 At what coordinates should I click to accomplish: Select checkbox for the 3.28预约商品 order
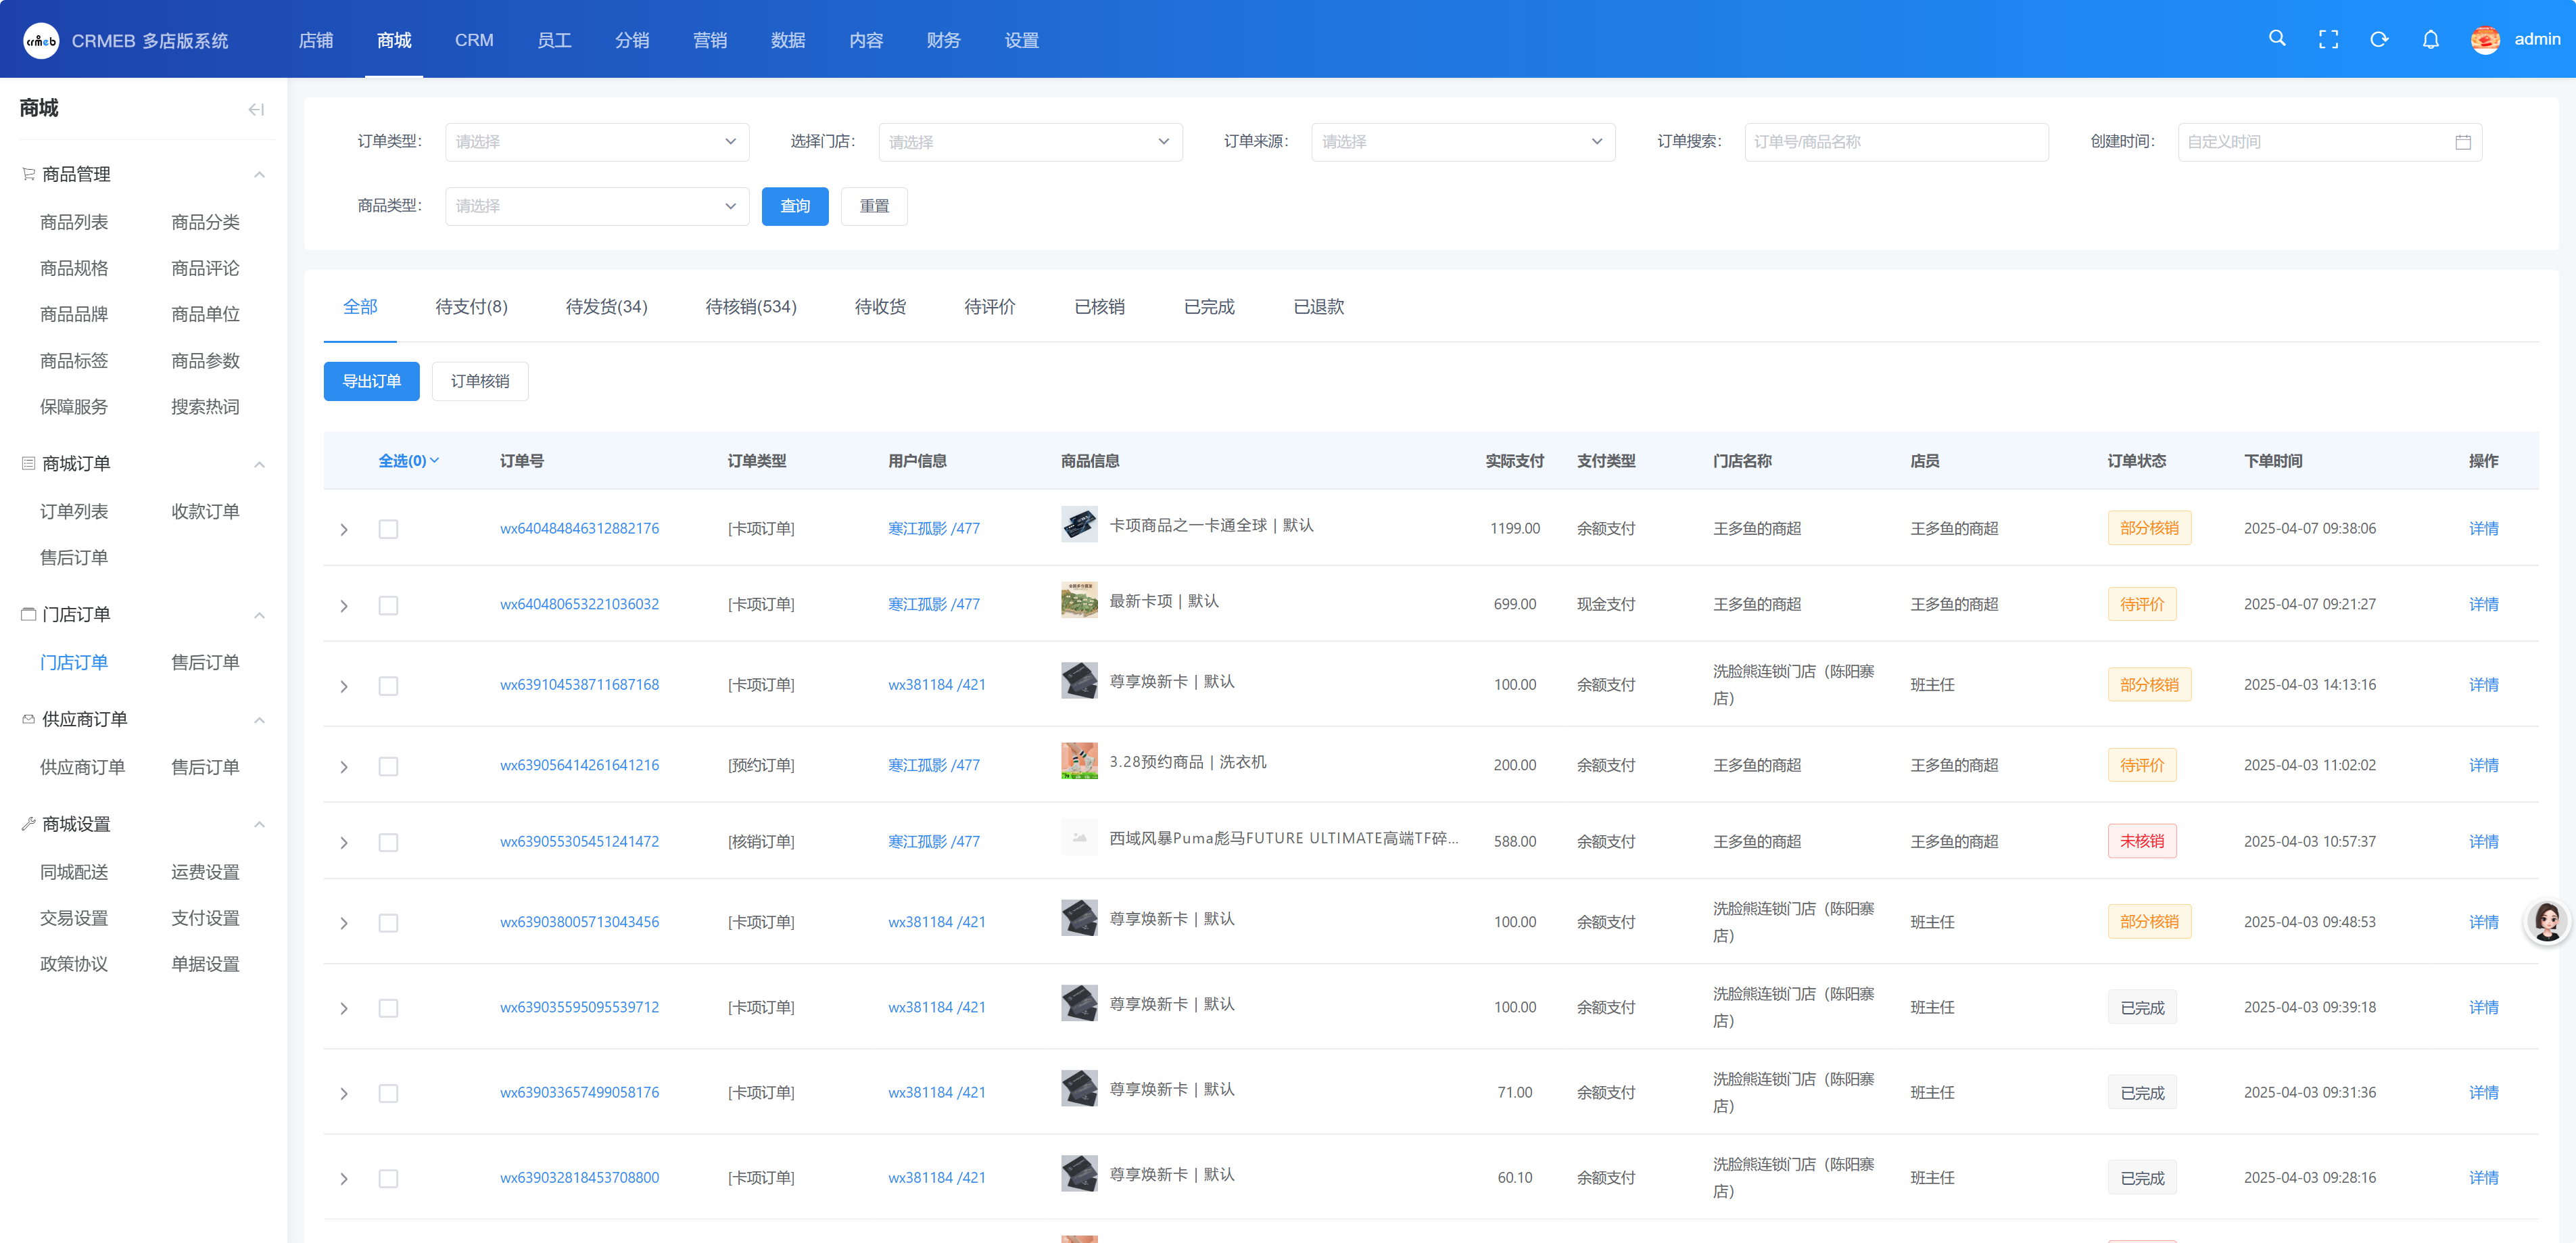388,766
